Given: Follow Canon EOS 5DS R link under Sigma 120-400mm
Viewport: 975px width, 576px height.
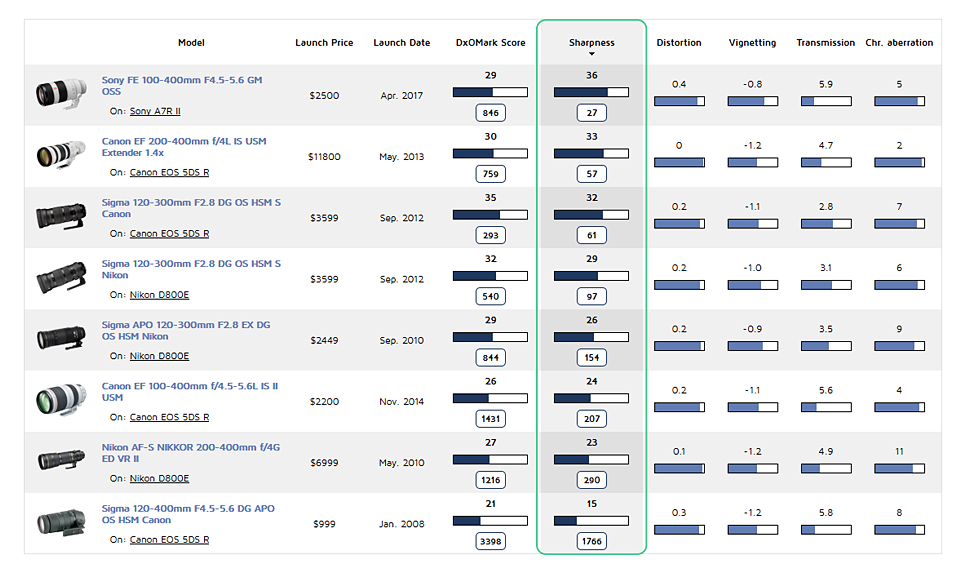Looking at the screenshot, I should 169,540.
